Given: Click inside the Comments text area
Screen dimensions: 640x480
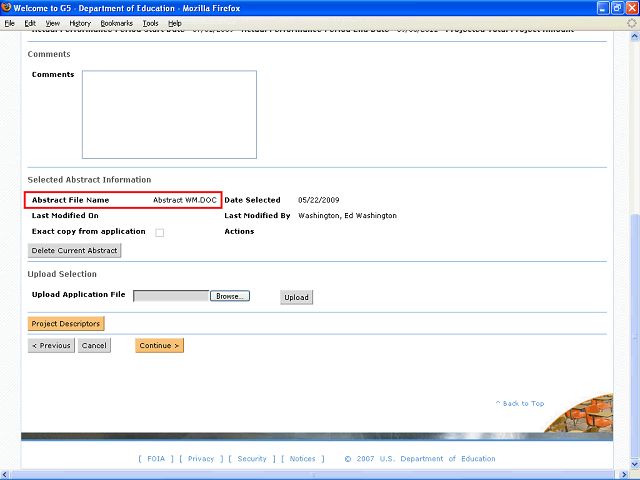Looking at the screenshot, I should pos(169,114).
